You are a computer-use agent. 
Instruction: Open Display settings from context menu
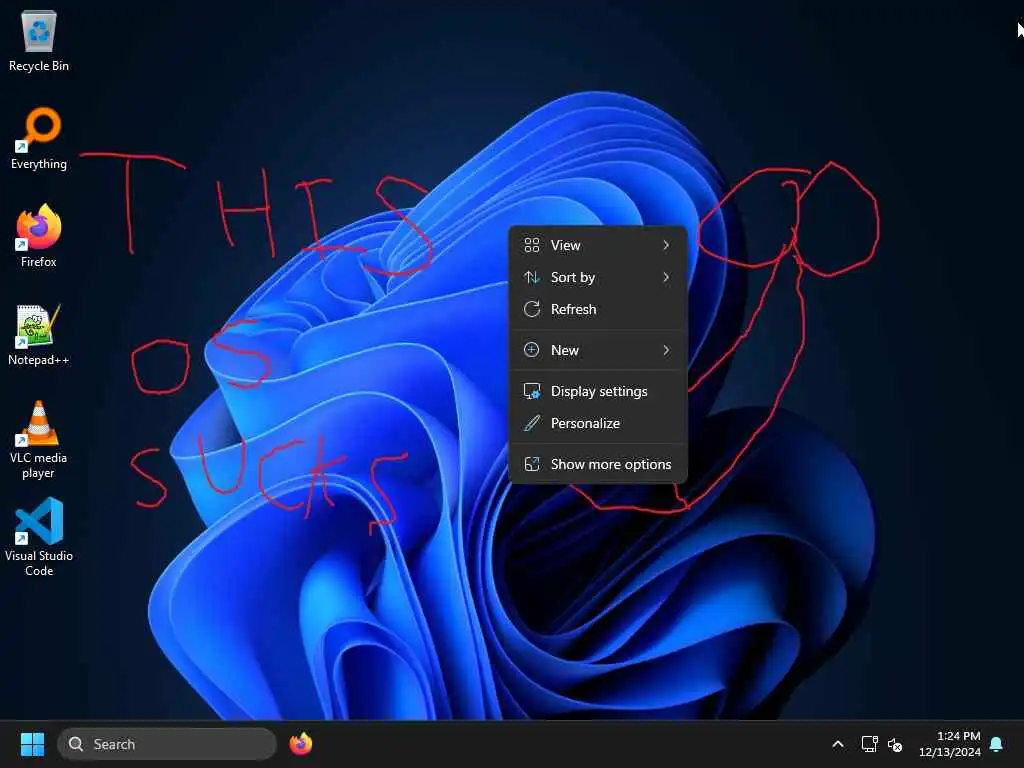click(x=598, y=391)
